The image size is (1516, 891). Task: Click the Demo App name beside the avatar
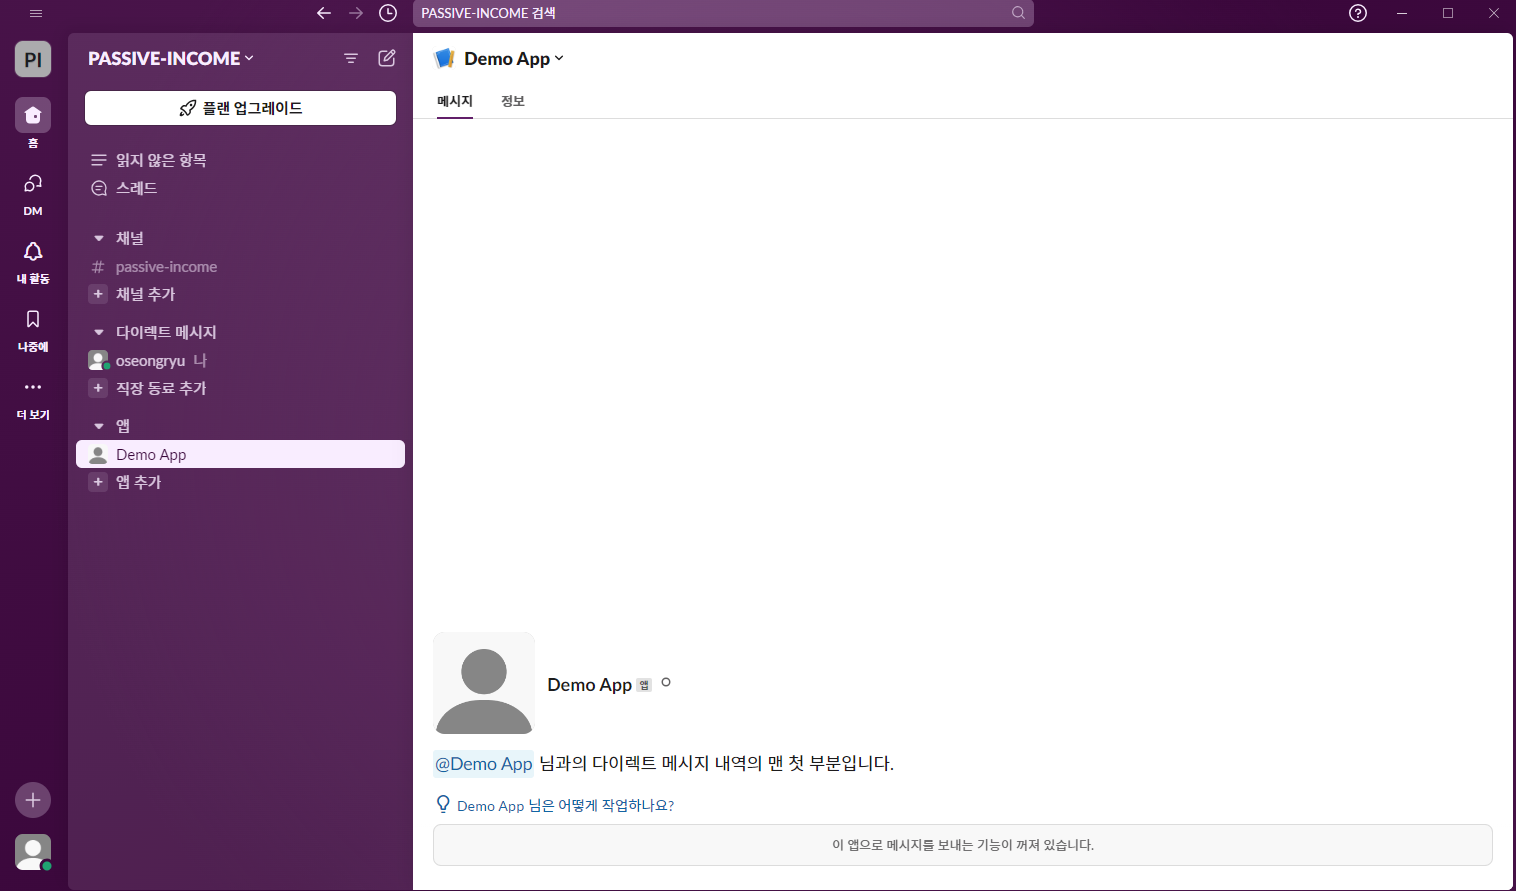coord(589,685)
